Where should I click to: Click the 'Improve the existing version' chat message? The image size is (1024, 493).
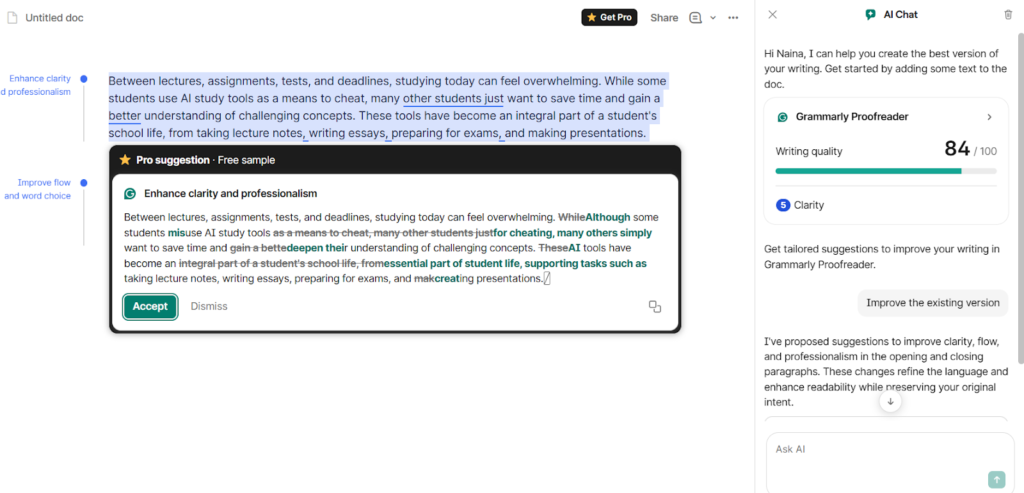coord(933,303)
